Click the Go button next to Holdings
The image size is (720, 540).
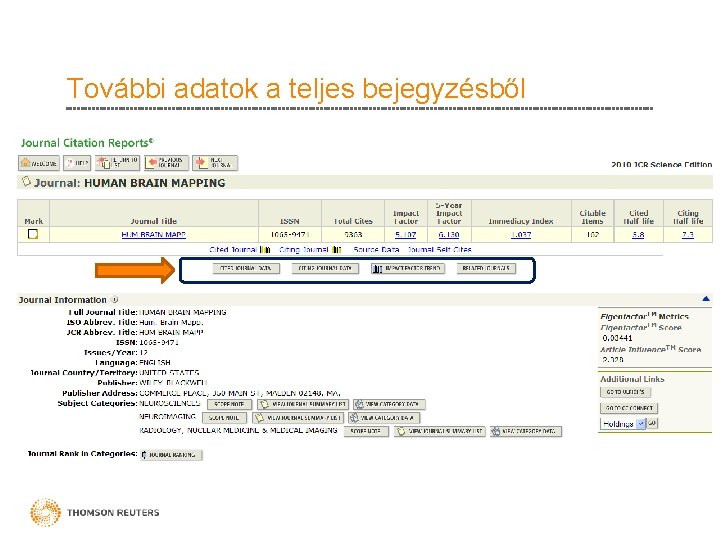point(652,423)
